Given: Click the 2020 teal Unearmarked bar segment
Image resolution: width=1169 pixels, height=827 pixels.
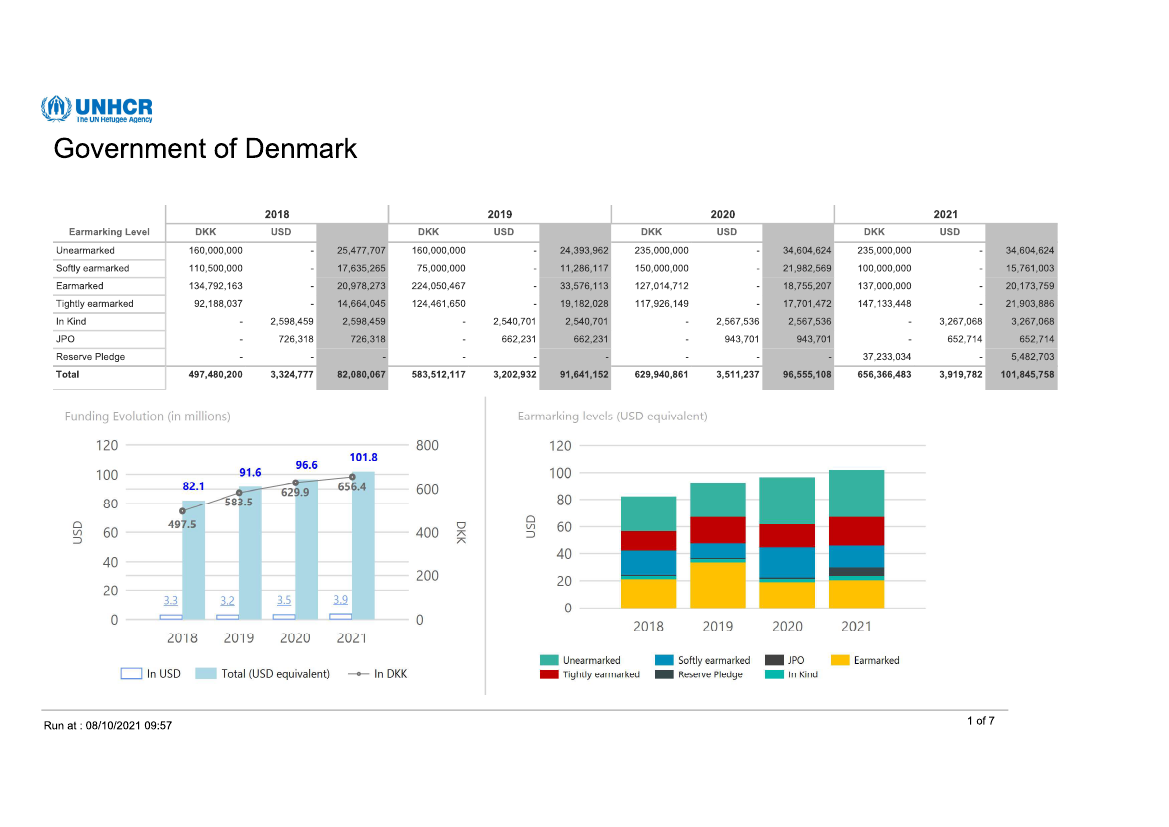Looking at the screenshot, I should point(787,501).
